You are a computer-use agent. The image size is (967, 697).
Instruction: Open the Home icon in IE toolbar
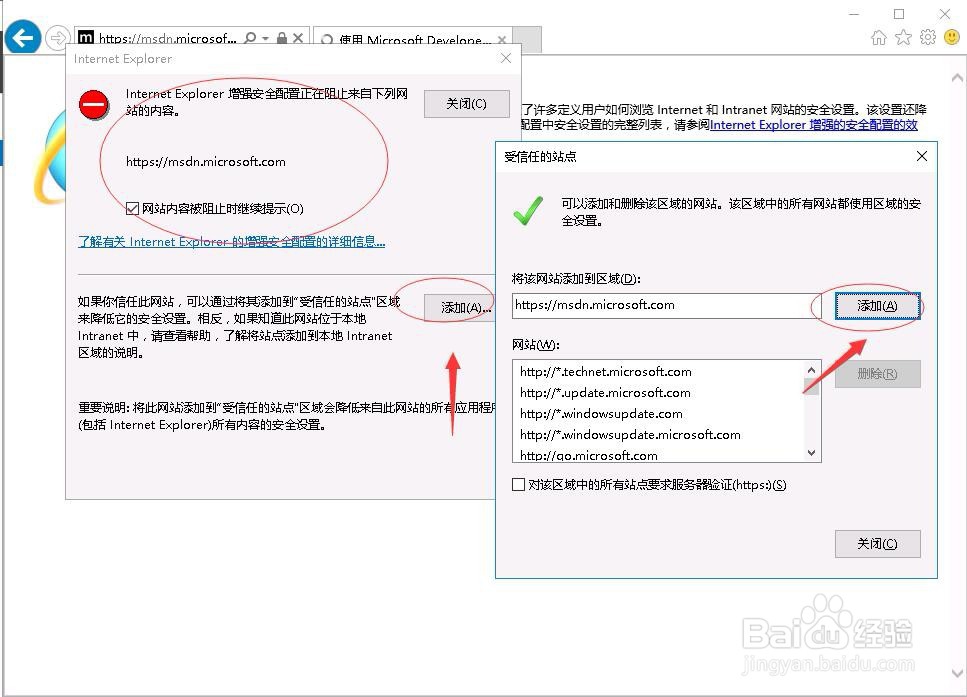tap(878, 38)
